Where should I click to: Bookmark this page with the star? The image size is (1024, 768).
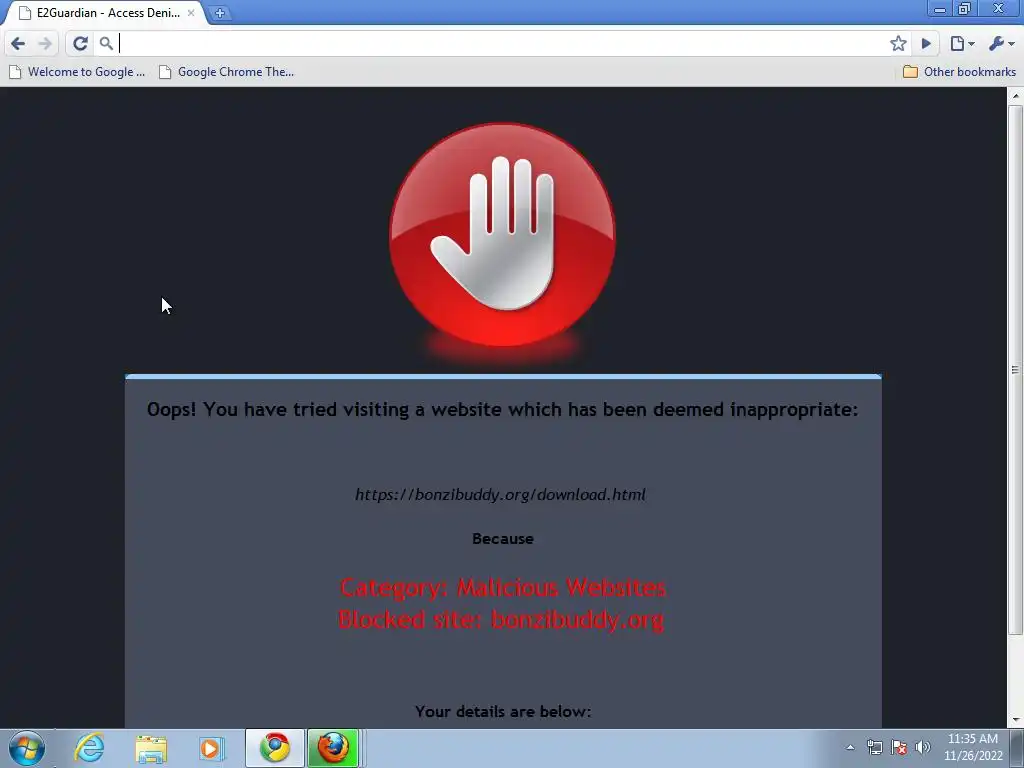coord(898,44)
